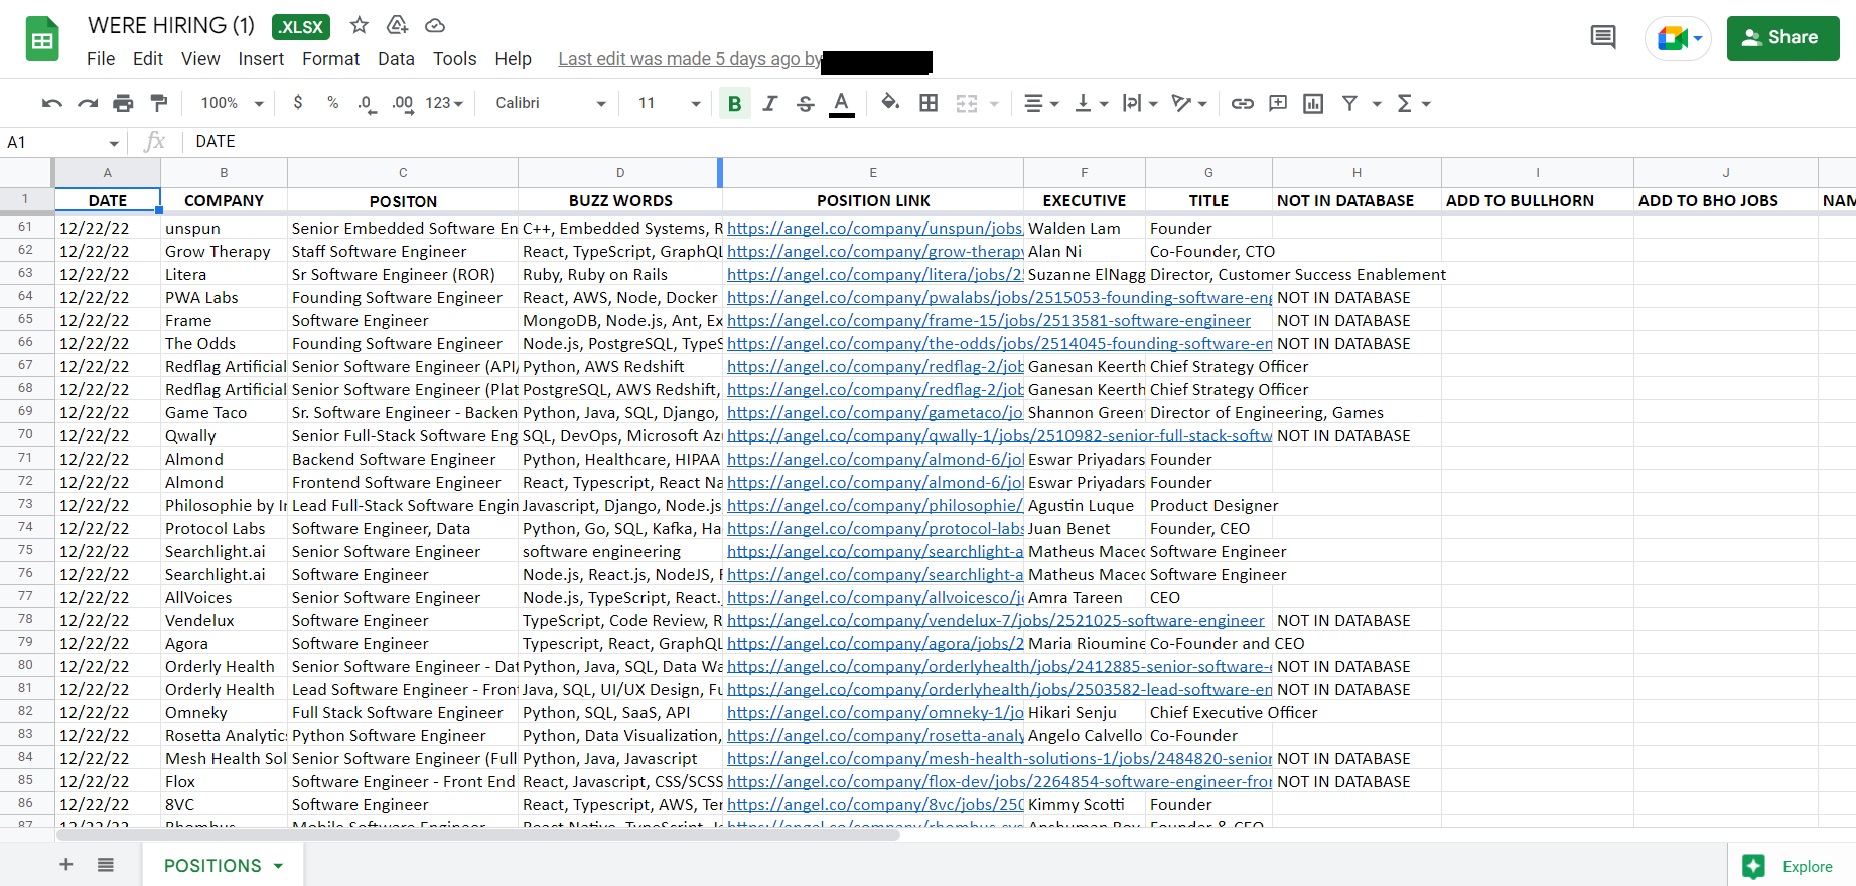The image size is (1856, 886).
Task: Click the move to Drive icon
Action: [397, 25]
